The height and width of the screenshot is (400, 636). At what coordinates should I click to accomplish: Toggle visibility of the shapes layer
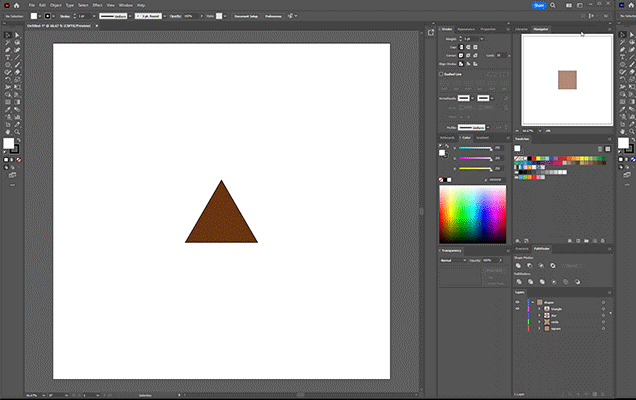(517, 301)
